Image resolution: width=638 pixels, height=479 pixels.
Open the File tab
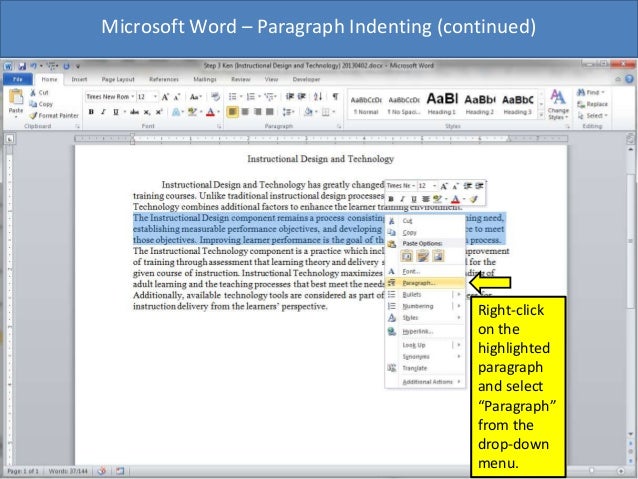click(17, 79)
